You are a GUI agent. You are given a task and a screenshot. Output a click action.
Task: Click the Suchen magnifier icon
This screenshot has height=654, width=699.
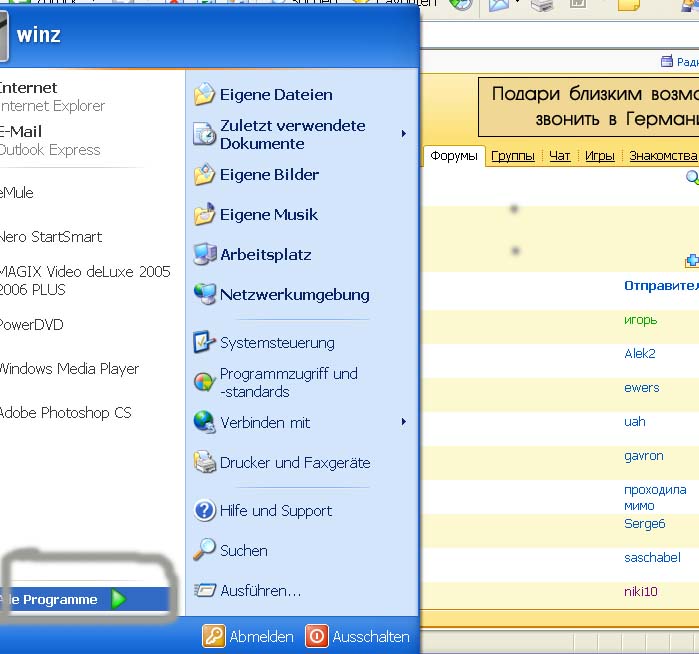point(205,550)
